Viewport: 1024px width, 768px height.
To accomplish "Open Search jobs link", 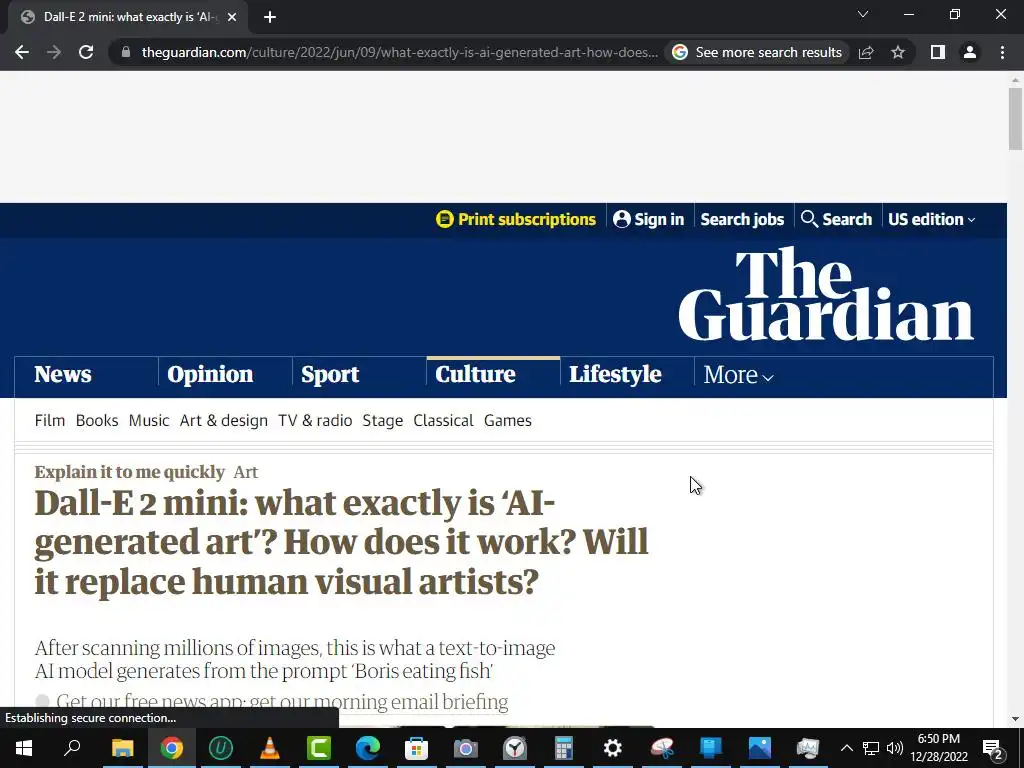I will pyautogui.click(x=742, y=219).
